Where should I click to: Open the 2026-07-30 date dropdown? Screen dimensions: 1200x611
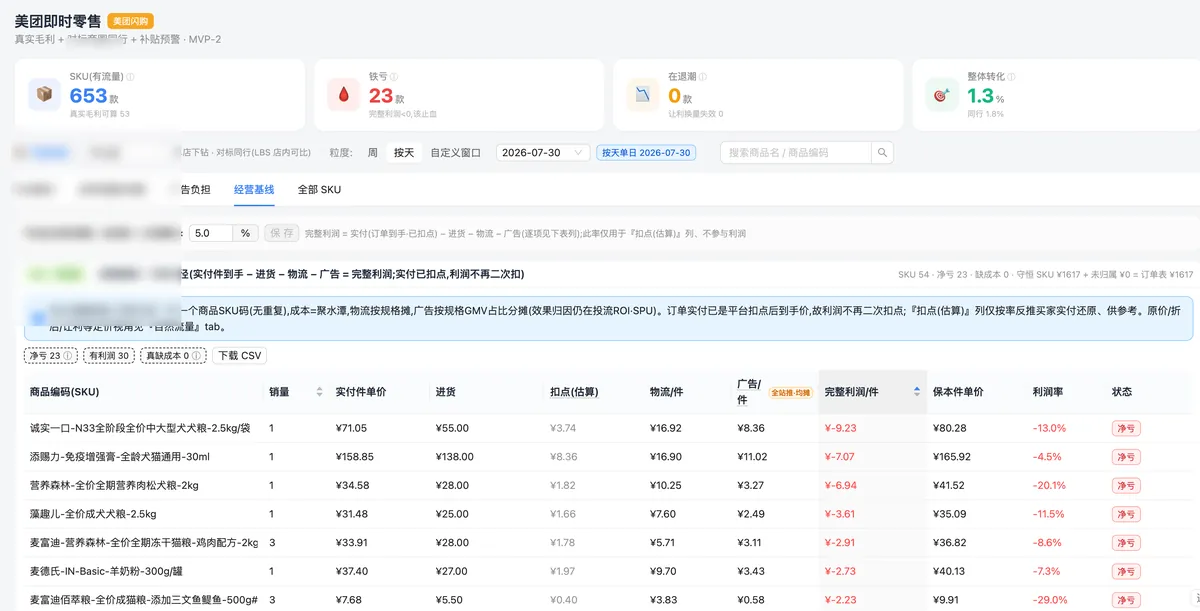(x=543, y=153)
